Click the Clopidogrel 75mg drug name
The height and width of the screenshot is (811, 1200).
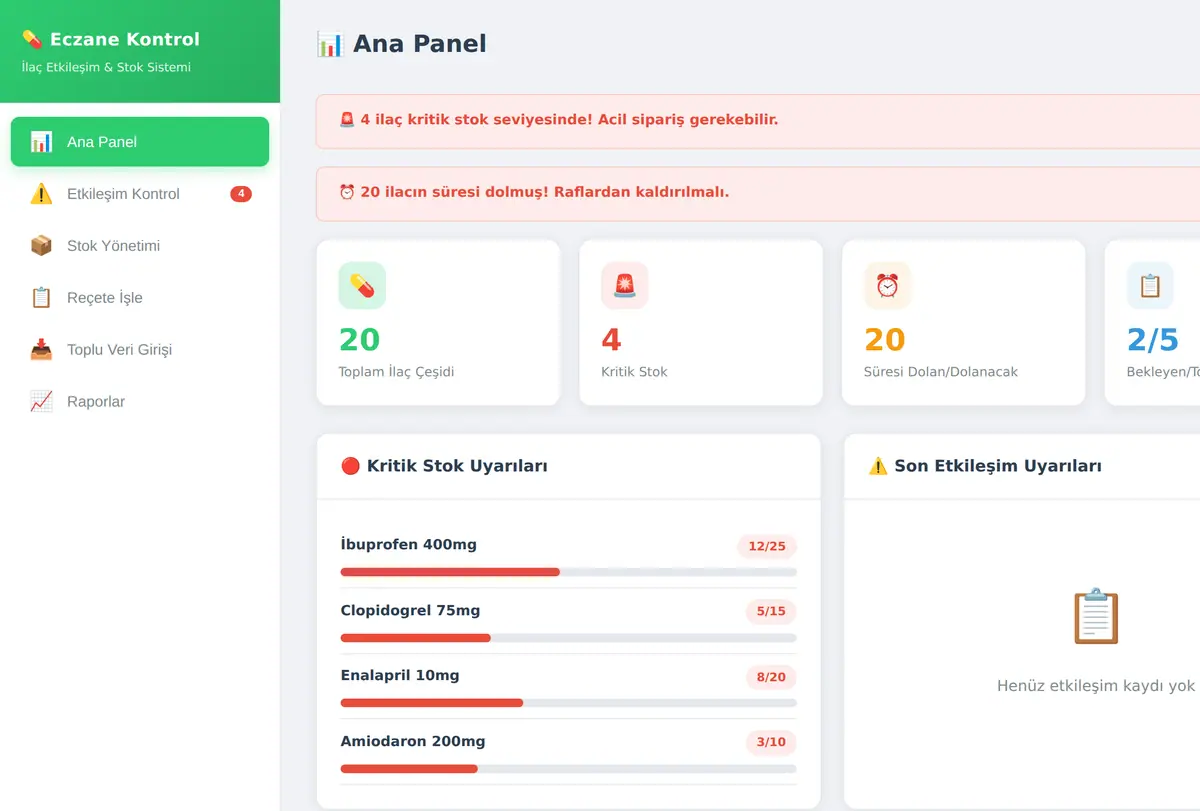pos(411,610)
